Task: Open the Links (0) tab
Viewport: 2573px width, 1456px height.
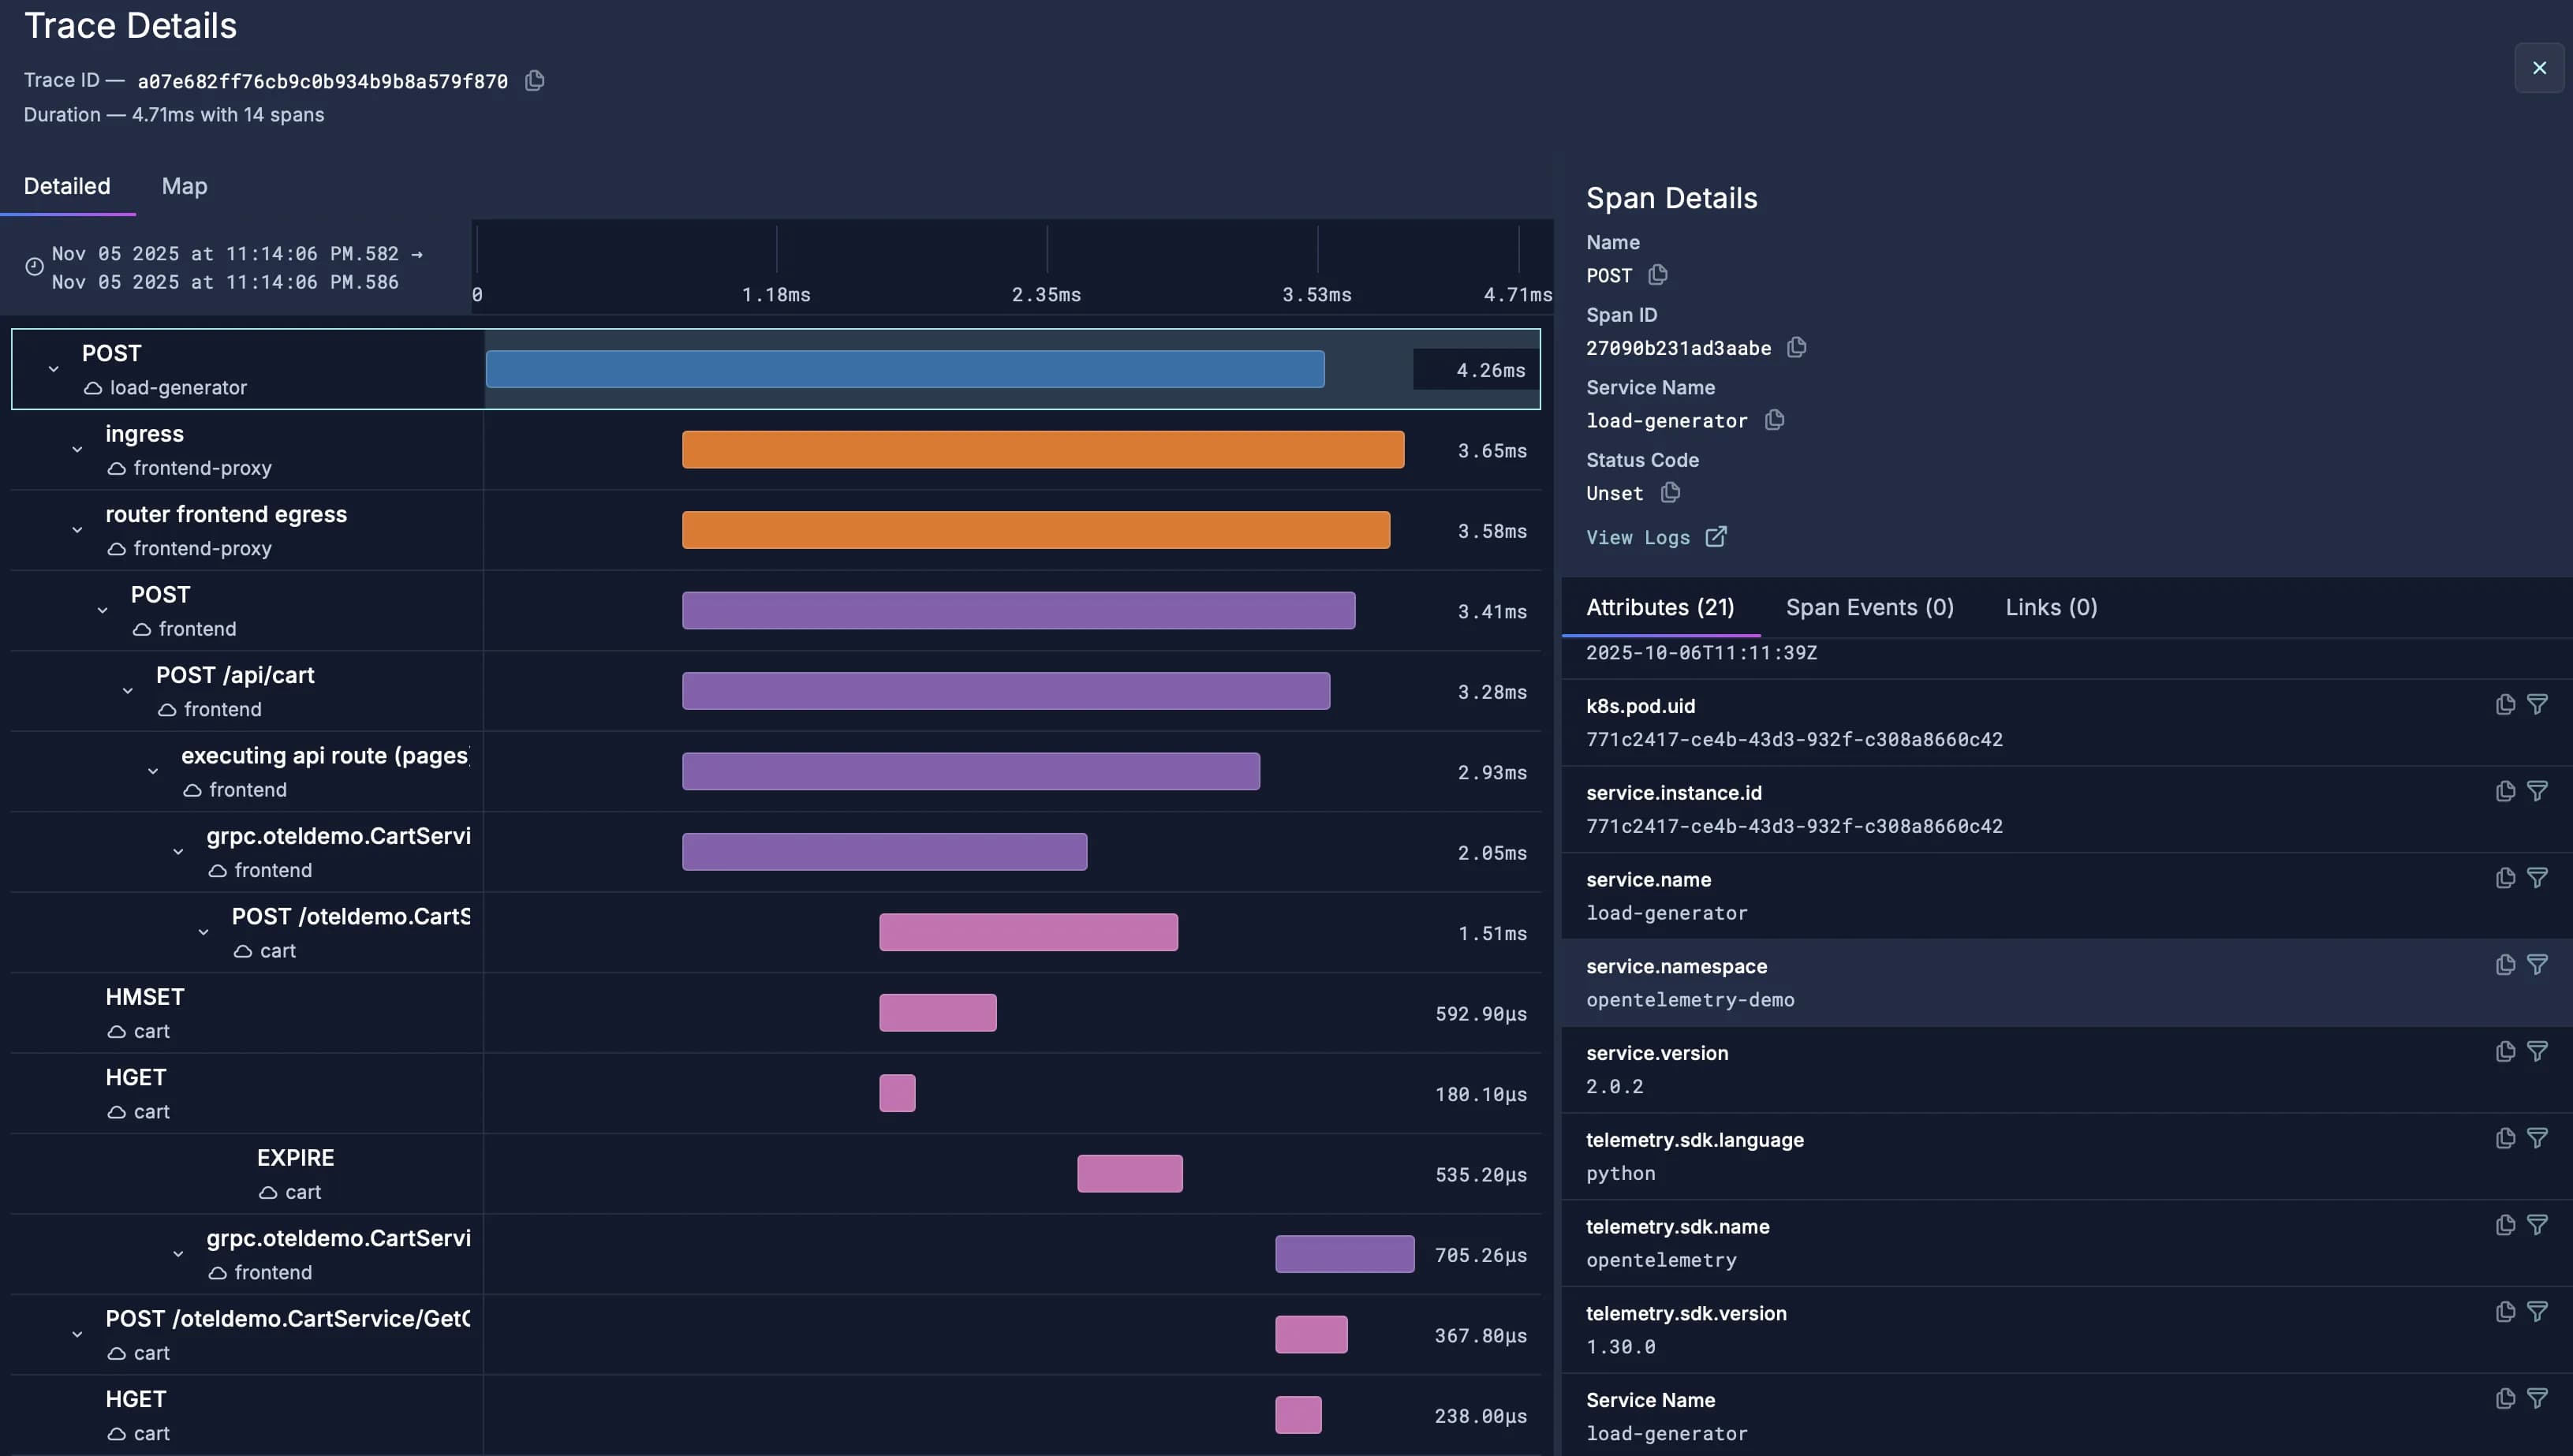Action: pos(2050,608)
